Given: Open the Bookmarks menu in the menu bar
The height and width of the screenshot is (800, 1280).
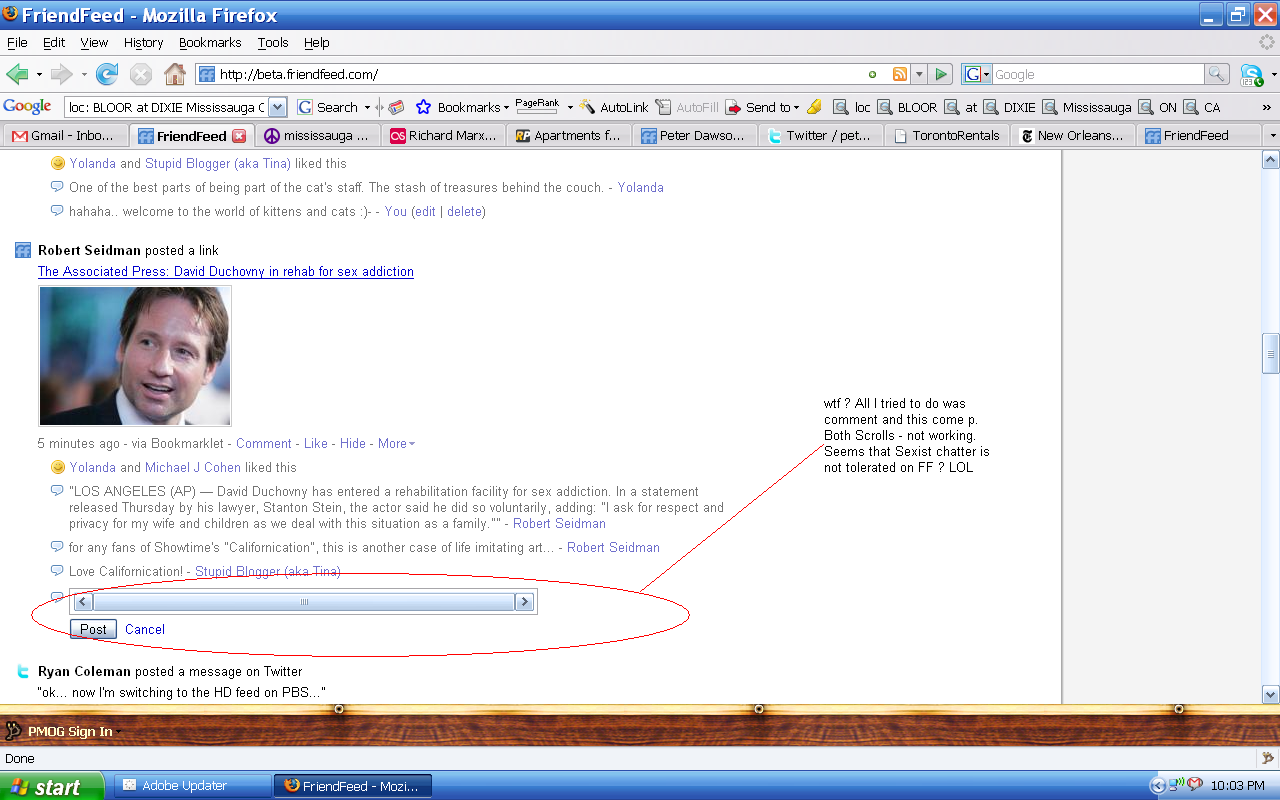Looking at the screenshot, I should coord(210,42).
